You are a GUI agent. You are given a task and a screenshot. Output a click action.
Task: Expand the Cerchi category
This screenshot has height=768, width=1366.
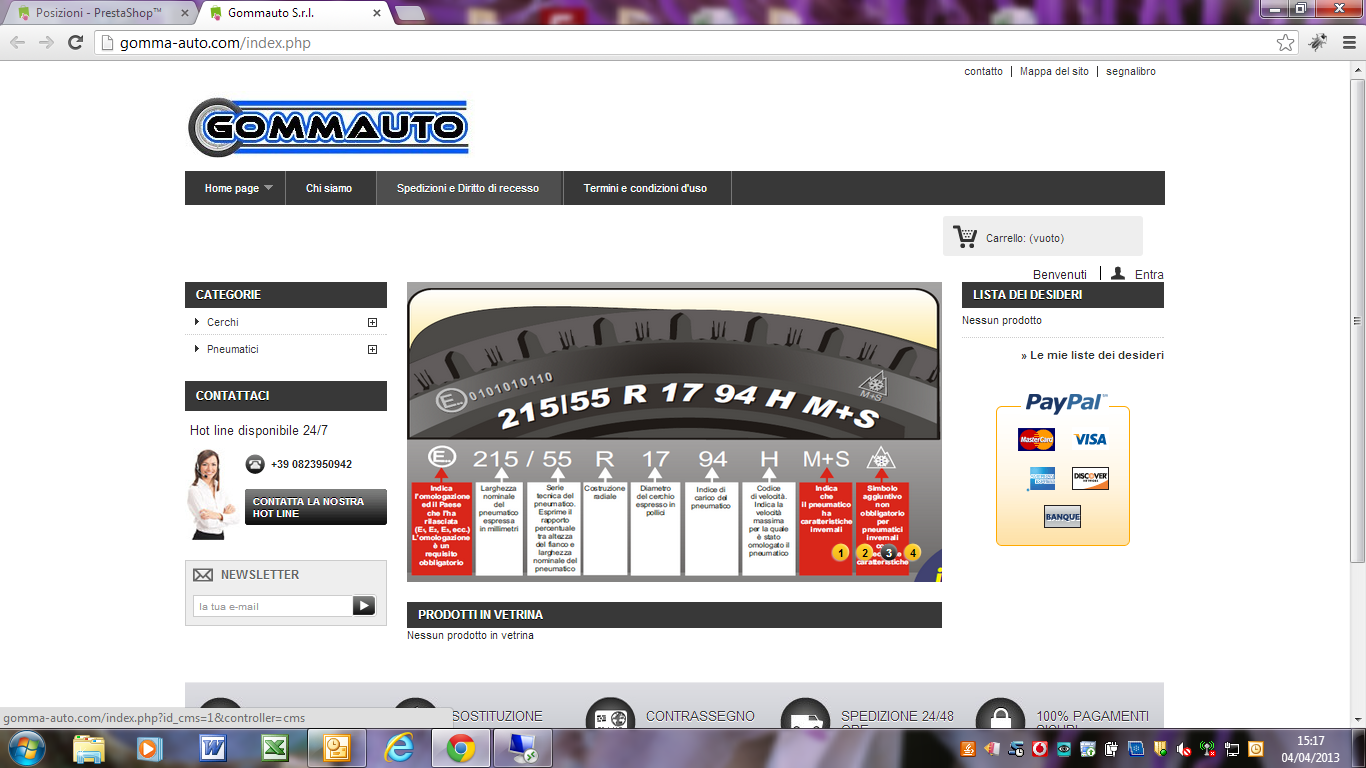point(372,322)
